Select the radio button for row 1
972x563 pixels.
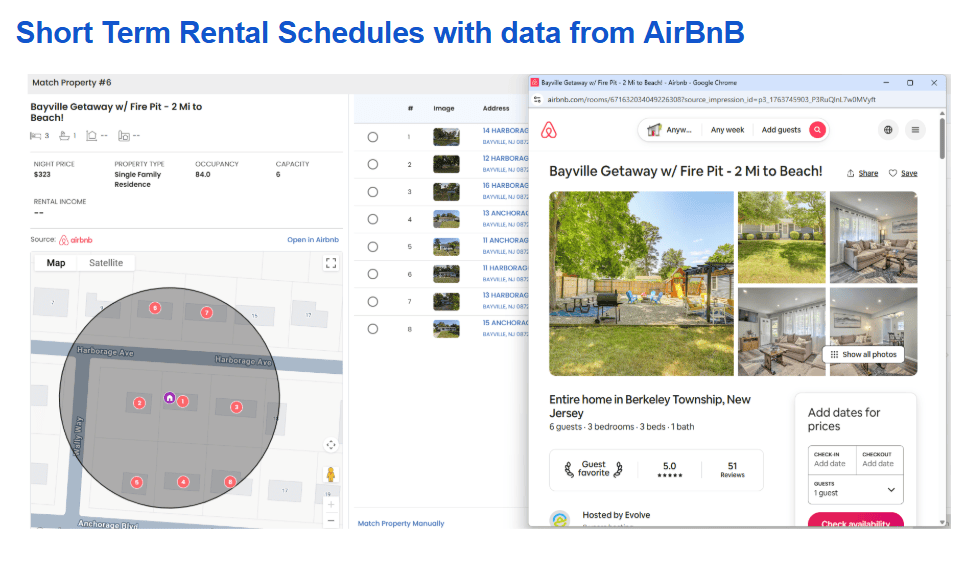373,137
